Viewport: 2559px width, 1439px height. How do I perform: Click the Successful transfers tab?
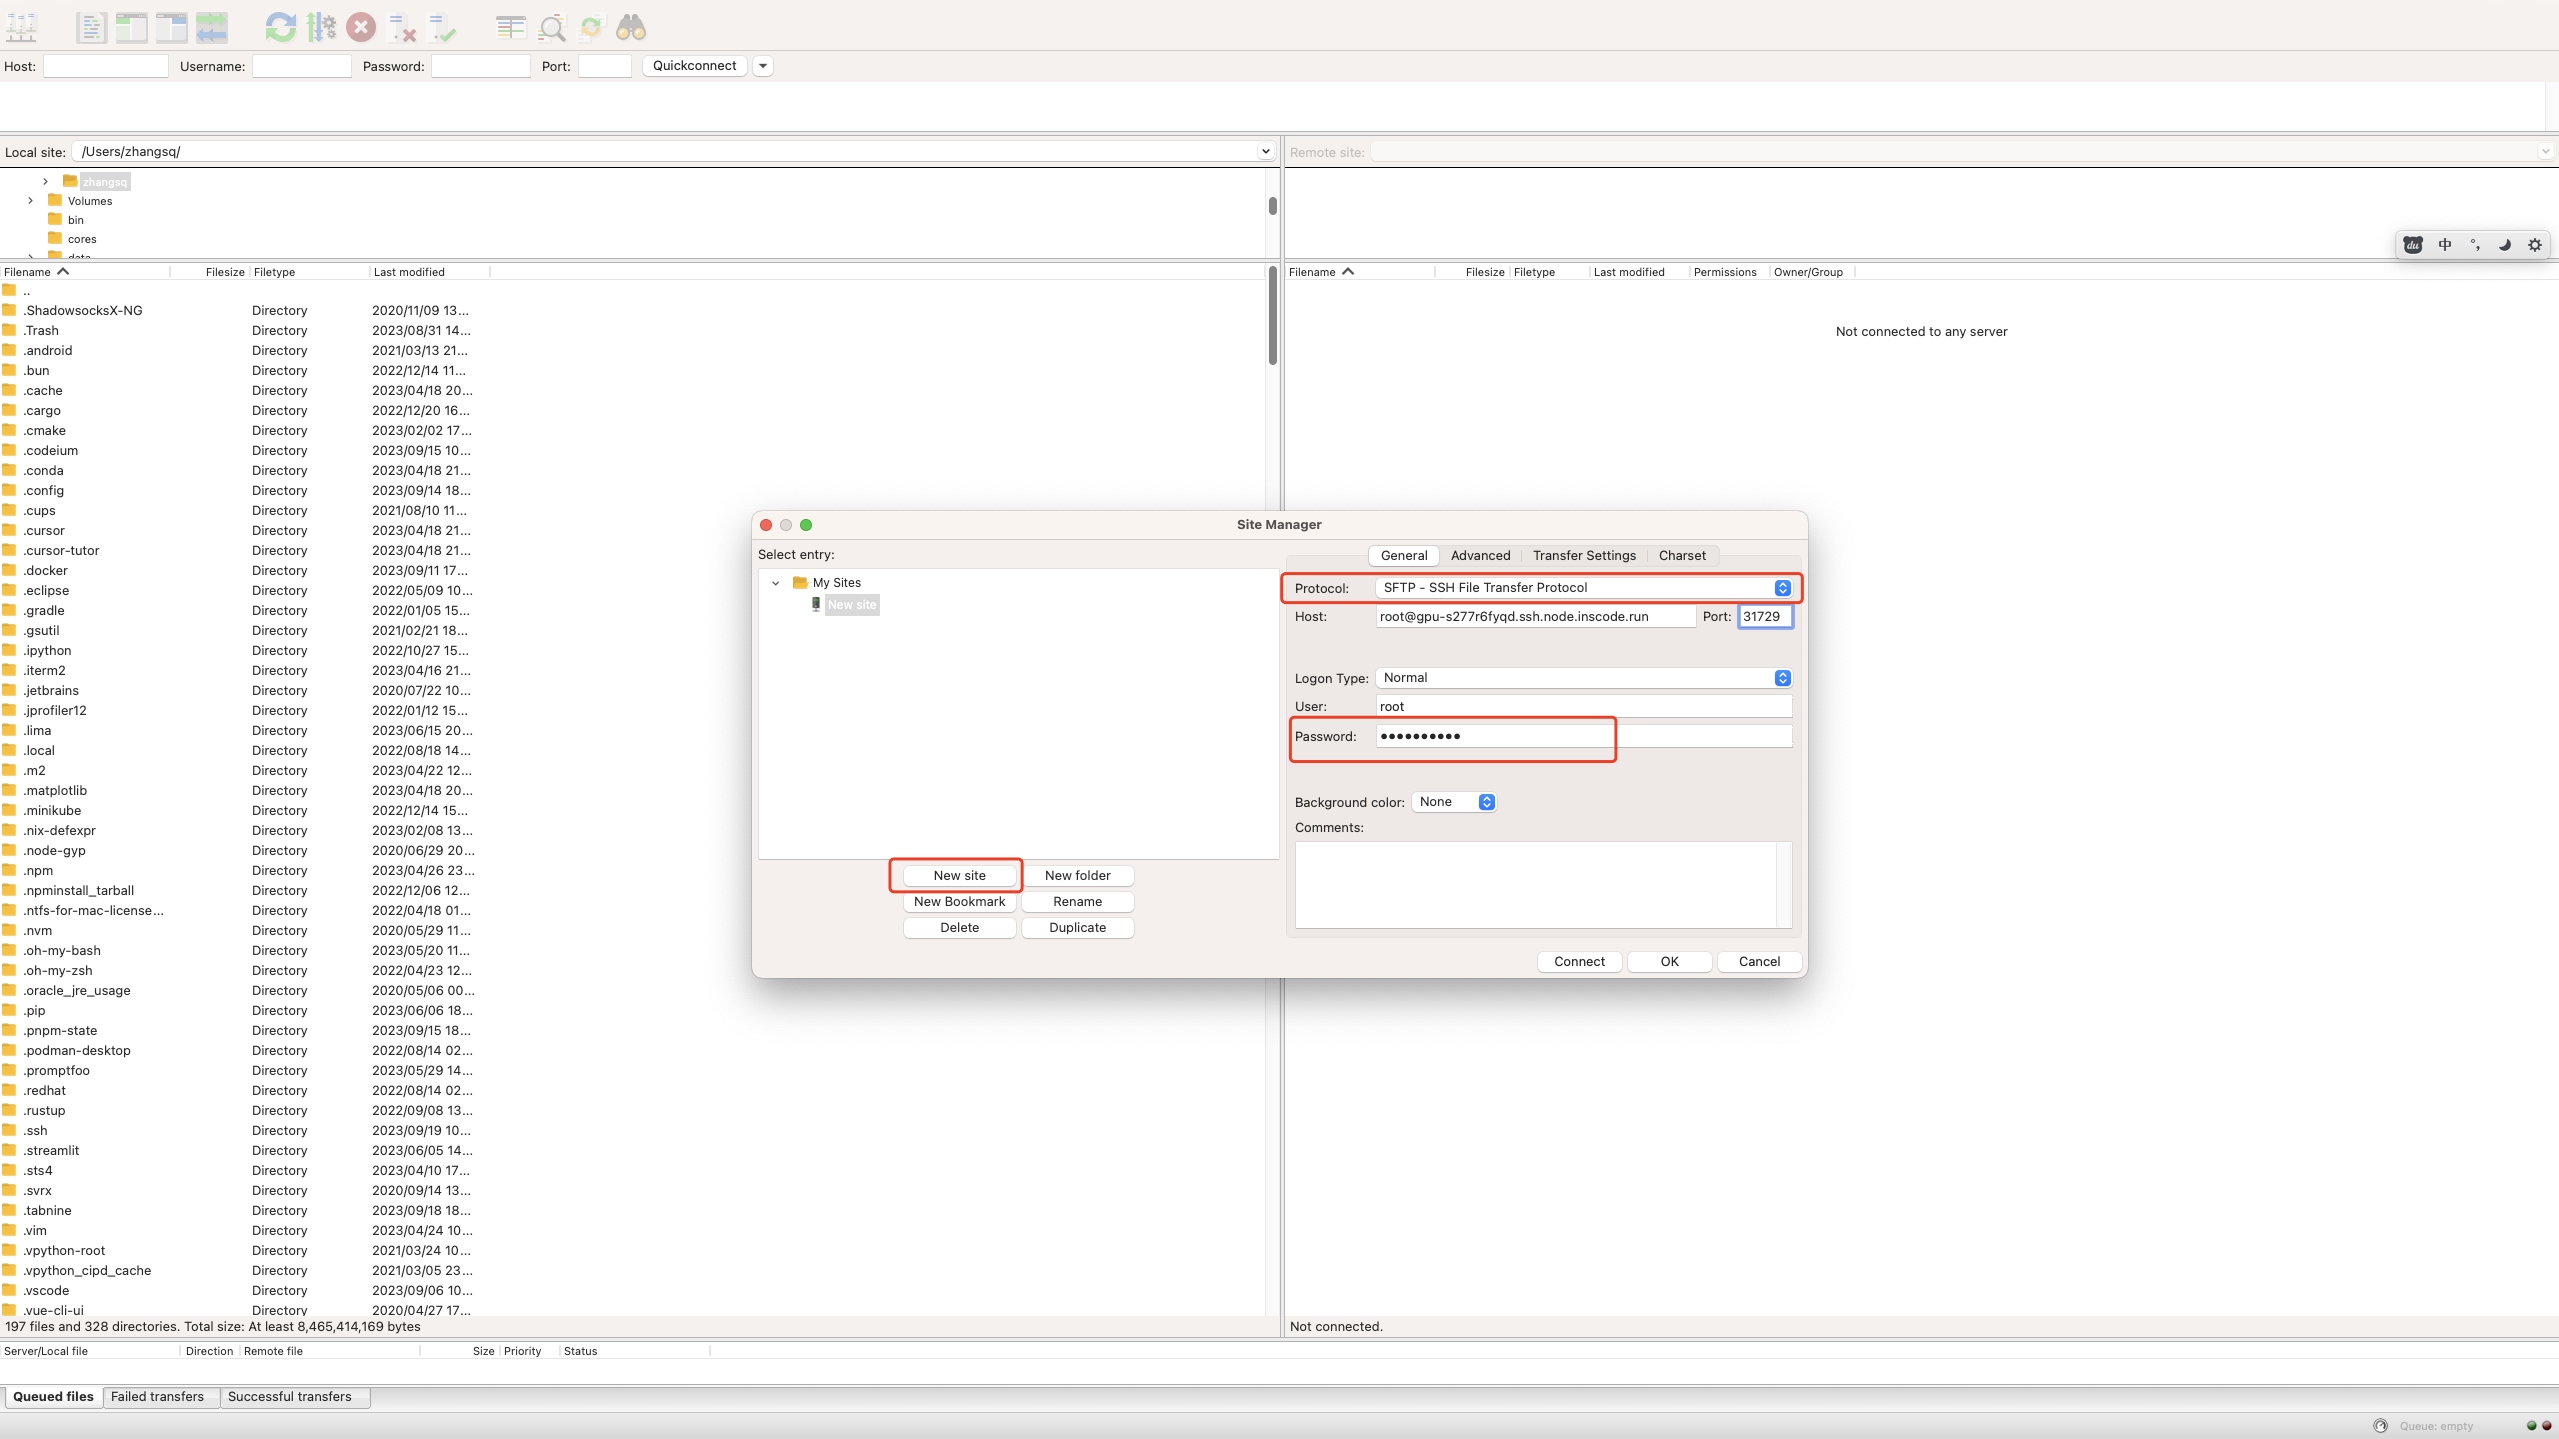288,1395
